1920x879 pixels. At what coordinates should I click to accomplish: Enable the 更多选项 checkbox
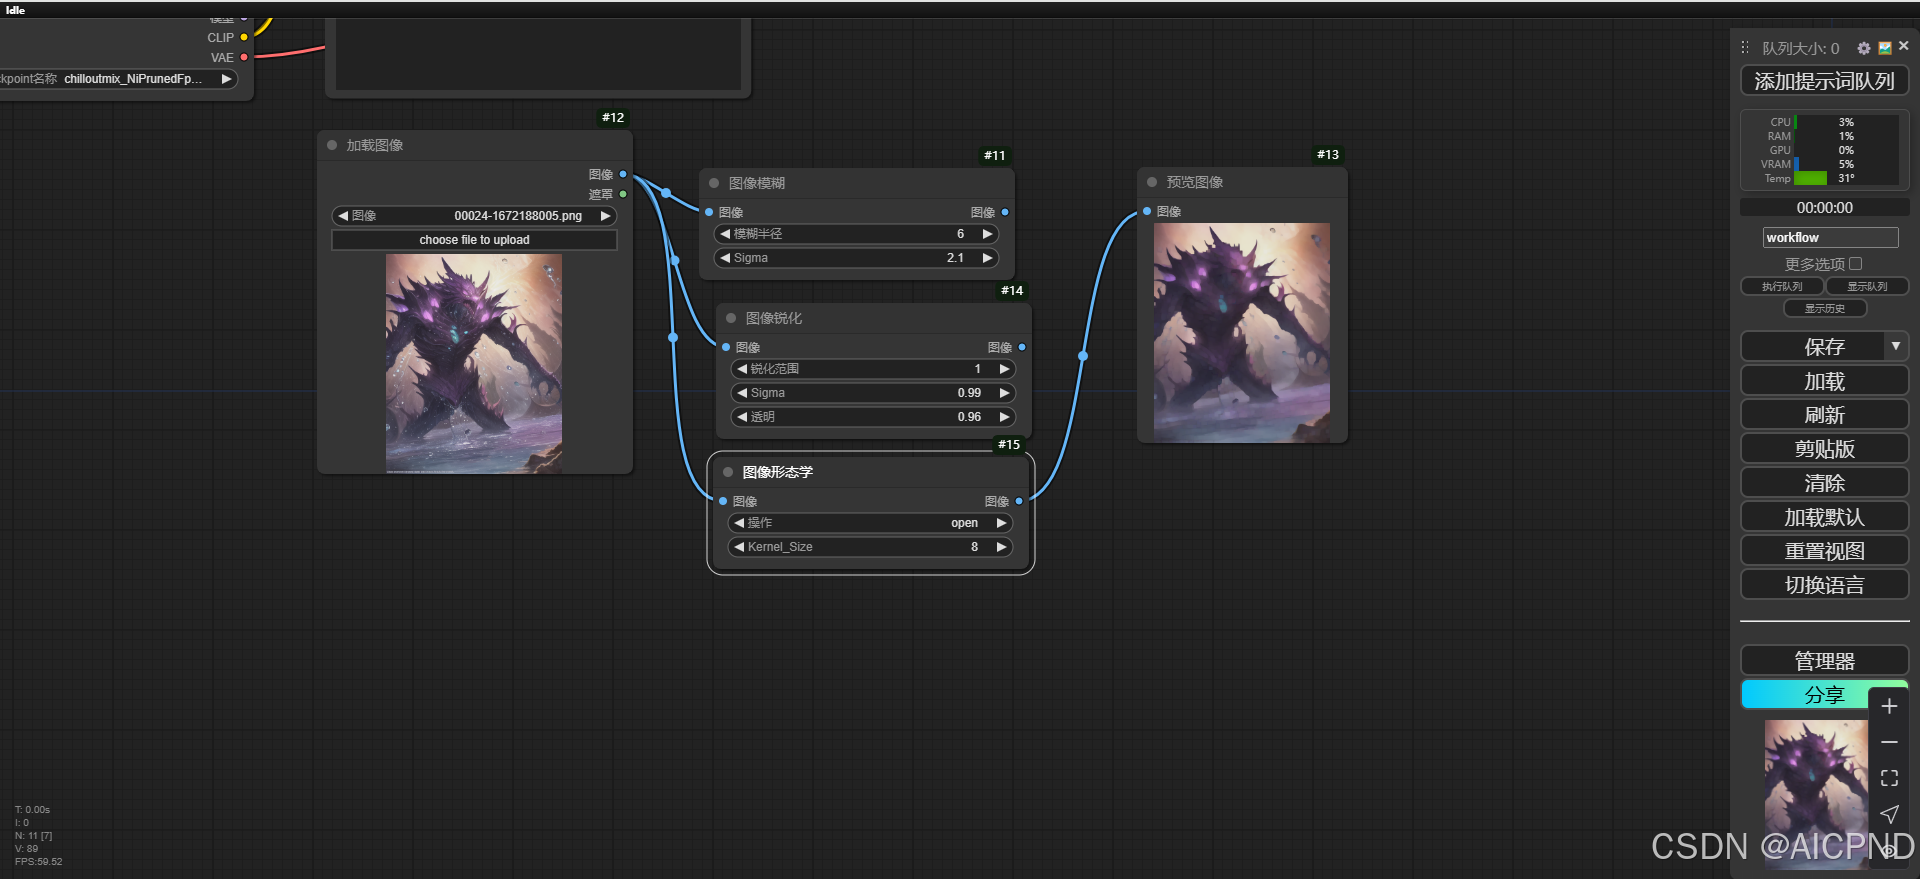(1856, 264)
